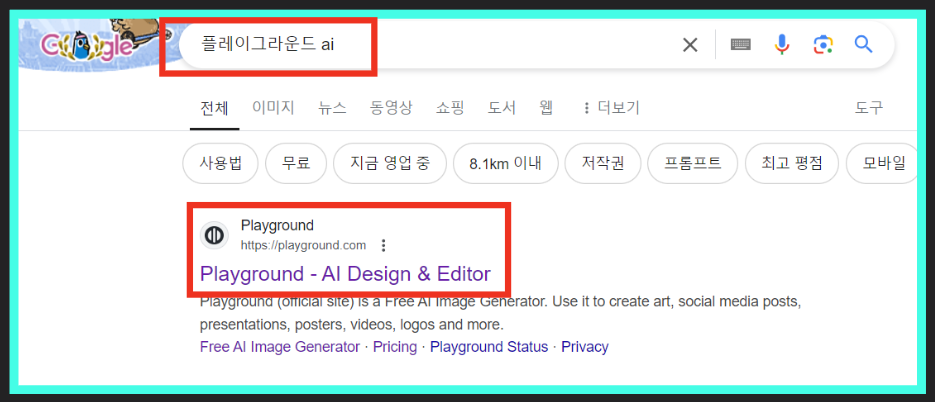Screen dimensions: 935x402
Task: Open Google Lens image search icon
Action: click(823, 45)
